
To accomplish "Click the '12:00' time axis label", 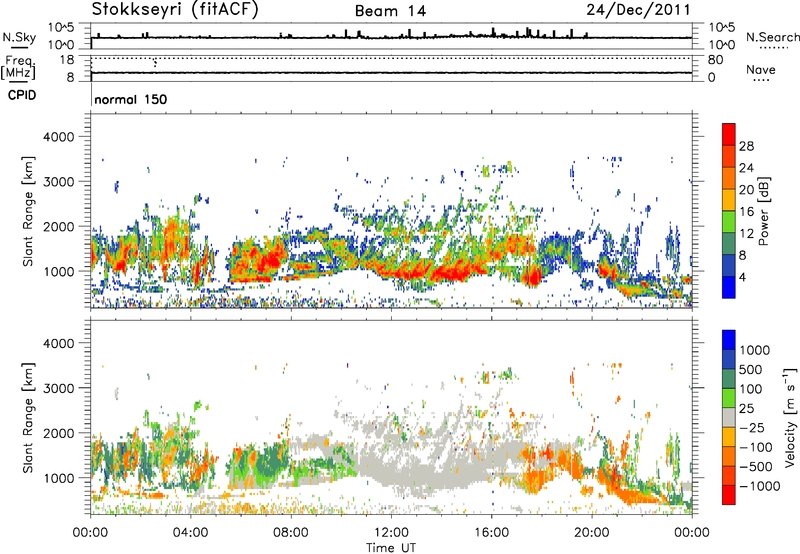I will pos(391,533).
